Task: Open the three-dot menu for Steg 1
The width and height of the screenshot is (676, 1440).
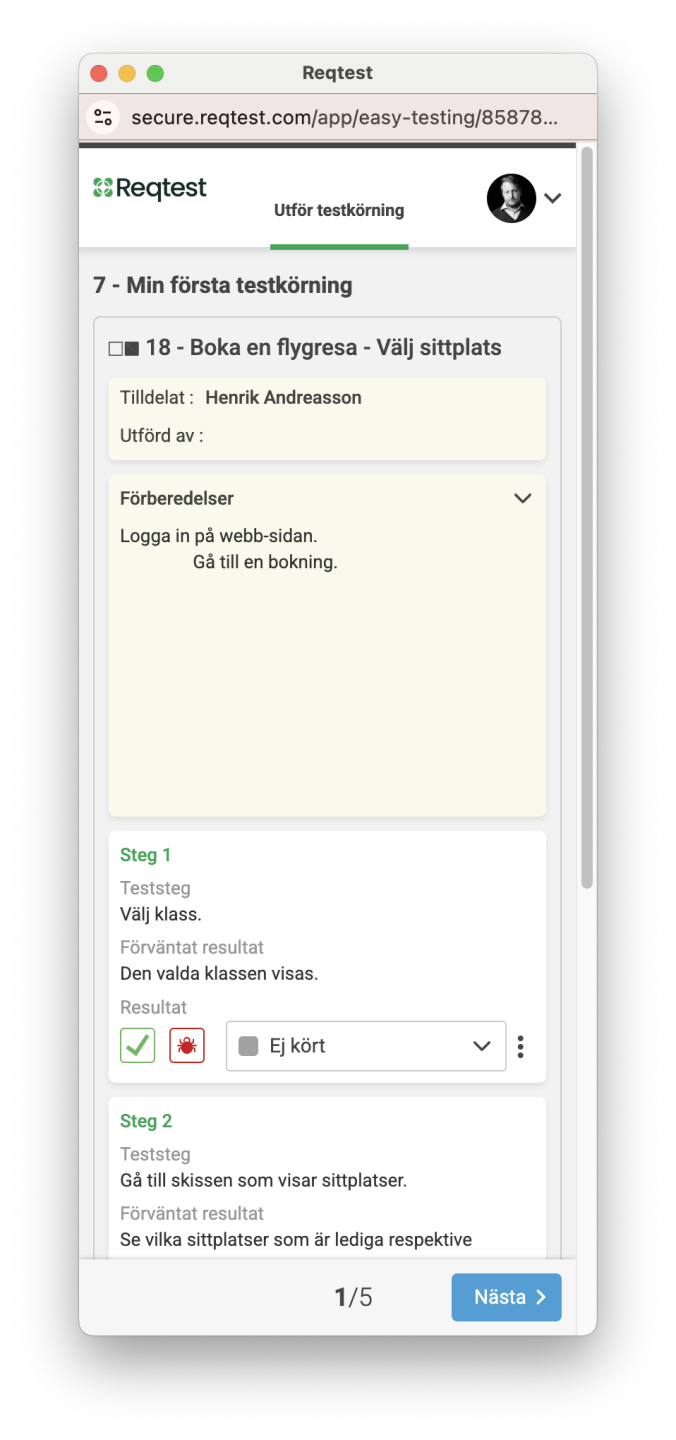Action: [520, 1046]
